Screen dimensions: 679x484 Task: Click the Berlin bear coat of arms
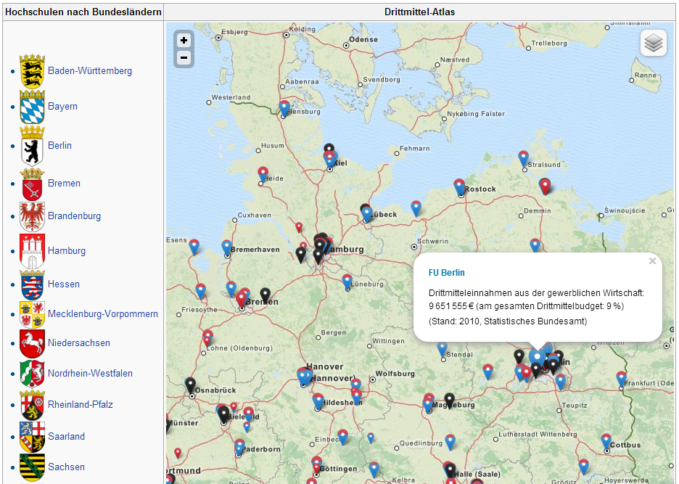click(32, 146)
